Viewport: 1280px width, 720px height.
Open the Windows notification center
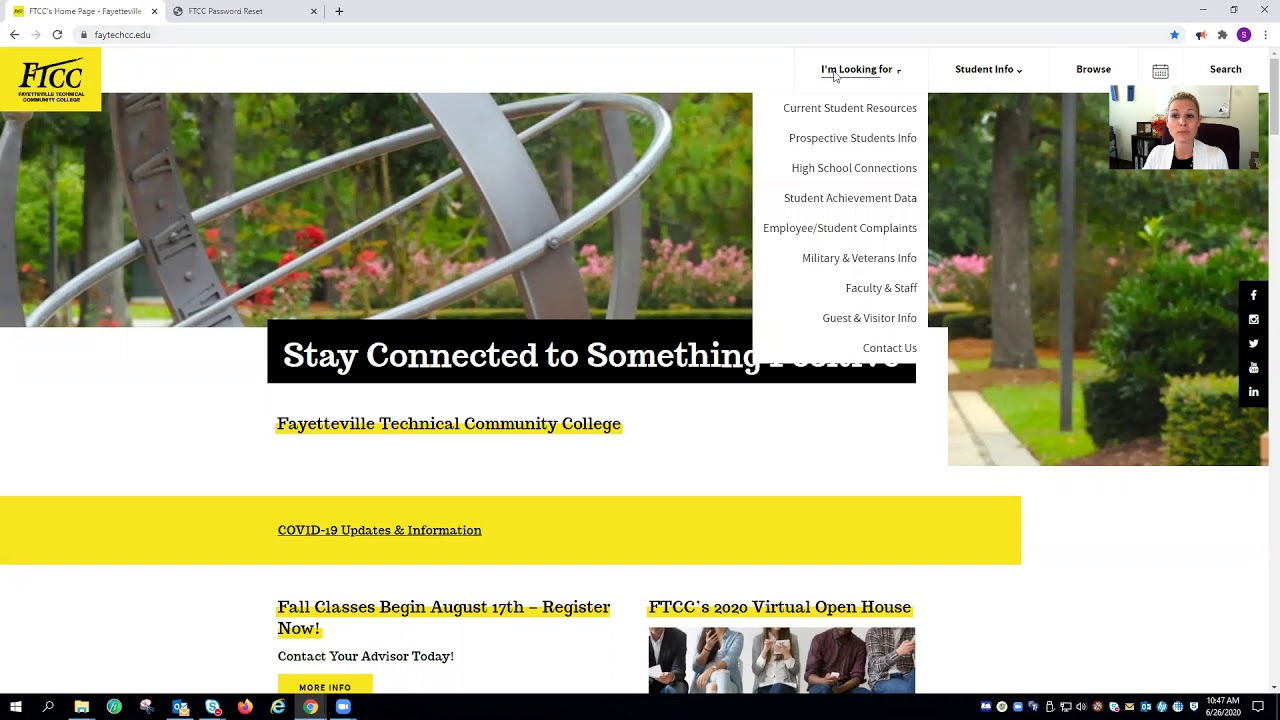pyautogui.click(x=1258, y=707)
